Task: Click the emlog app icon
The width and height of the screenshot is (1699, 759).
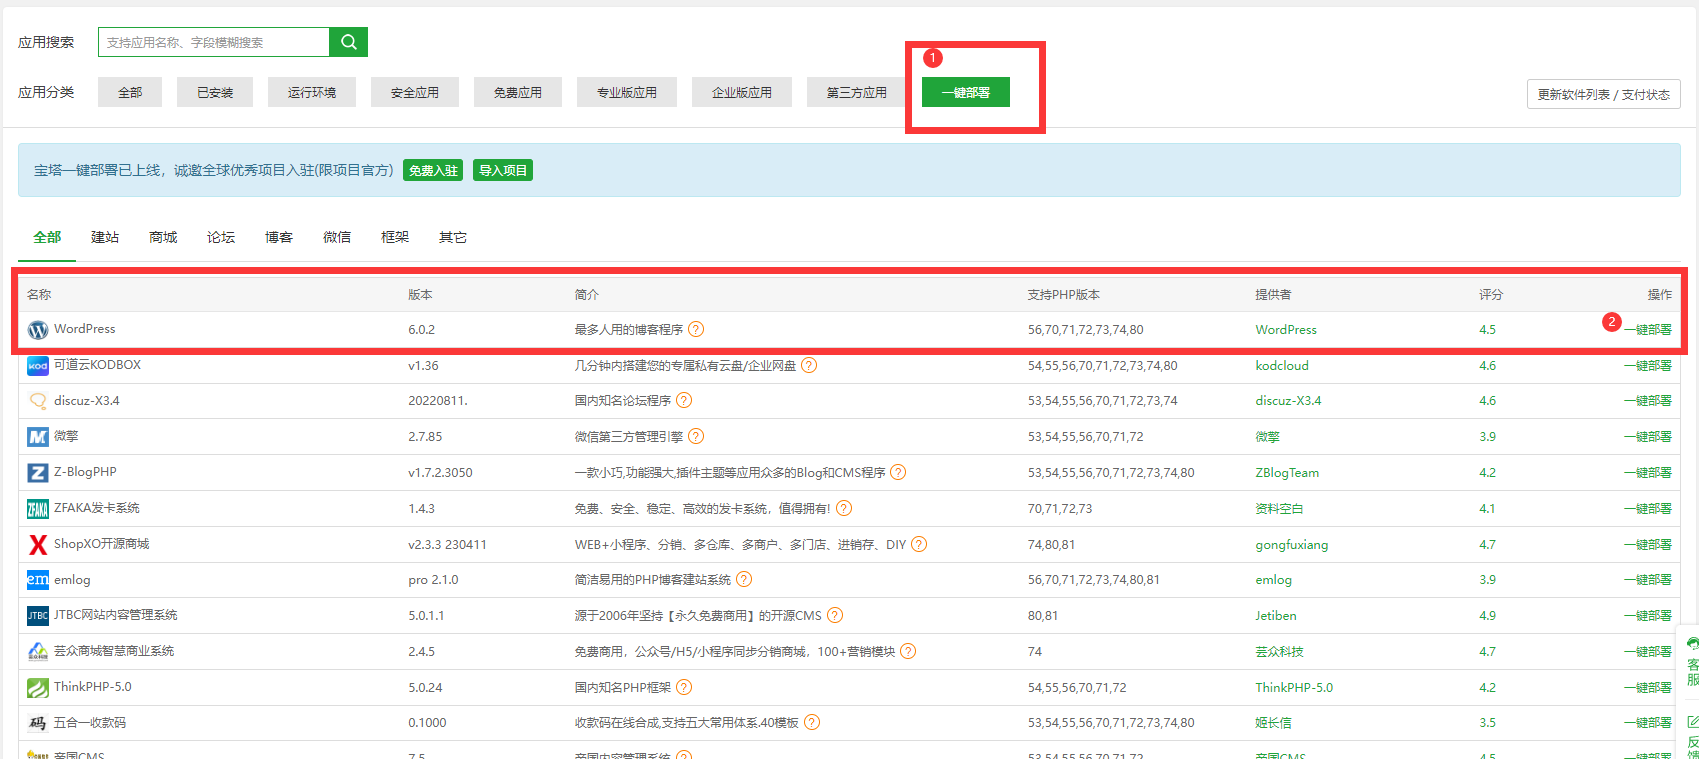Action: point(38,580)
